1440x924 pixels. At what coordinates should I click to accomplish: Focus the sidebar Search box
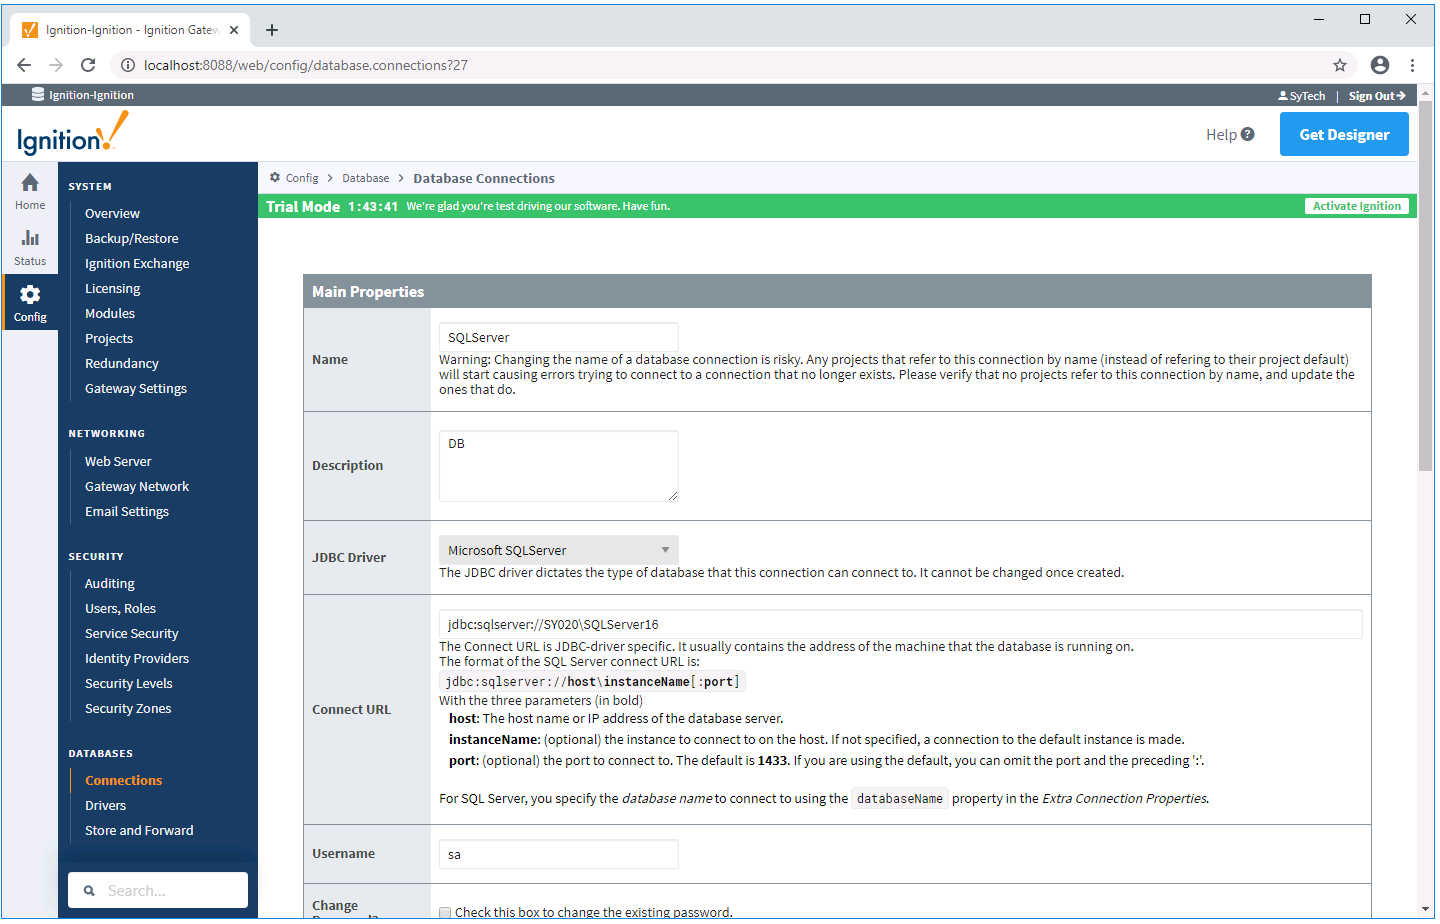[158, 890]
